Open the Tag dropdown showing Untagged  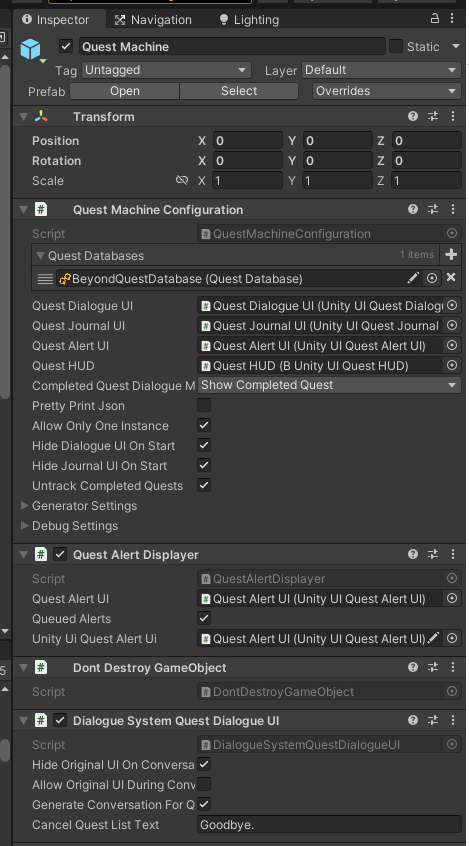(x=166, y=70)
